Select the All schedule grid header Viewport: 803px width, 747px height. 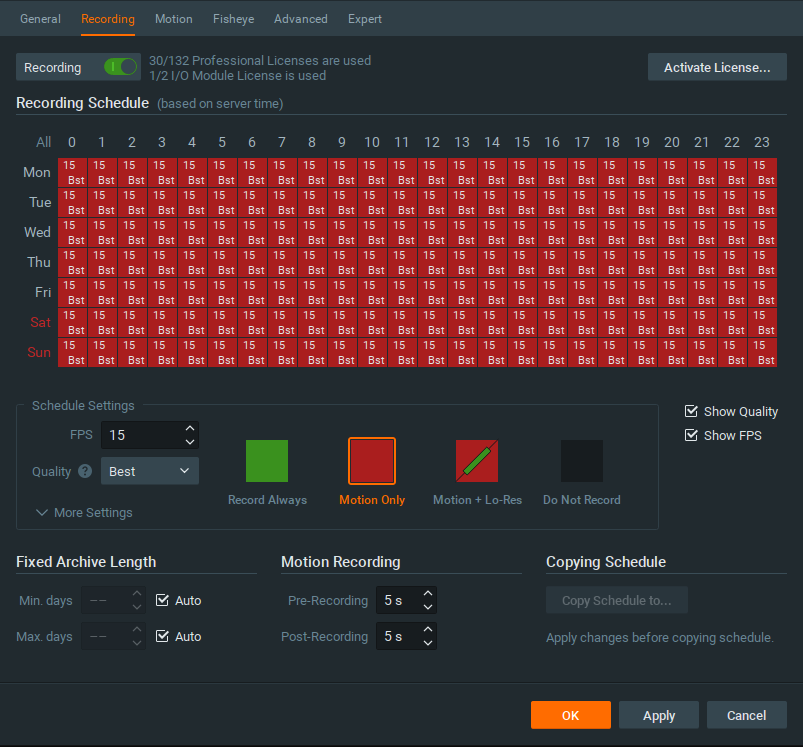pyautogui.click(x=43, y=142)
